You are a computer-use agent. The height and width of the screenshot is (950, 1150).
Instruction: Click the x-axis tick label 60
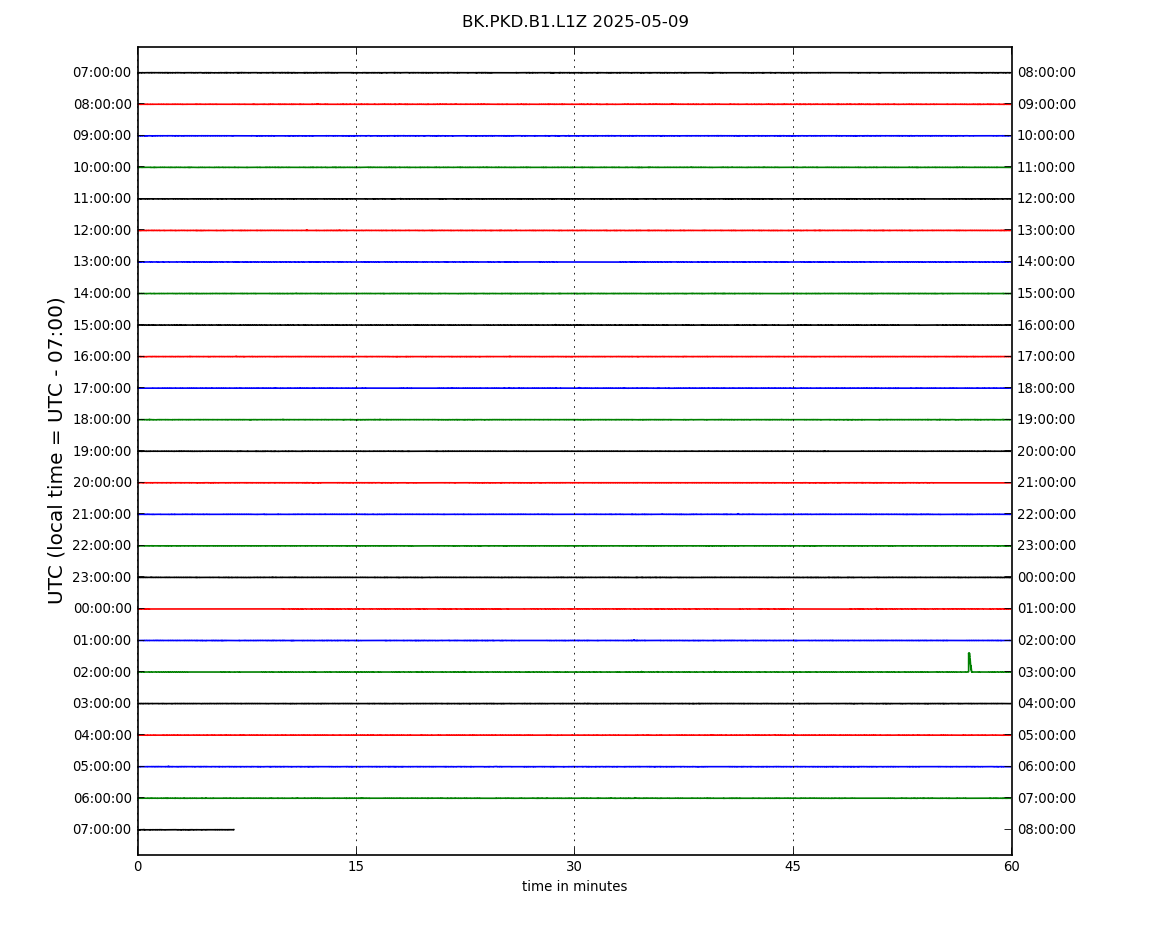click(1011, 866)
